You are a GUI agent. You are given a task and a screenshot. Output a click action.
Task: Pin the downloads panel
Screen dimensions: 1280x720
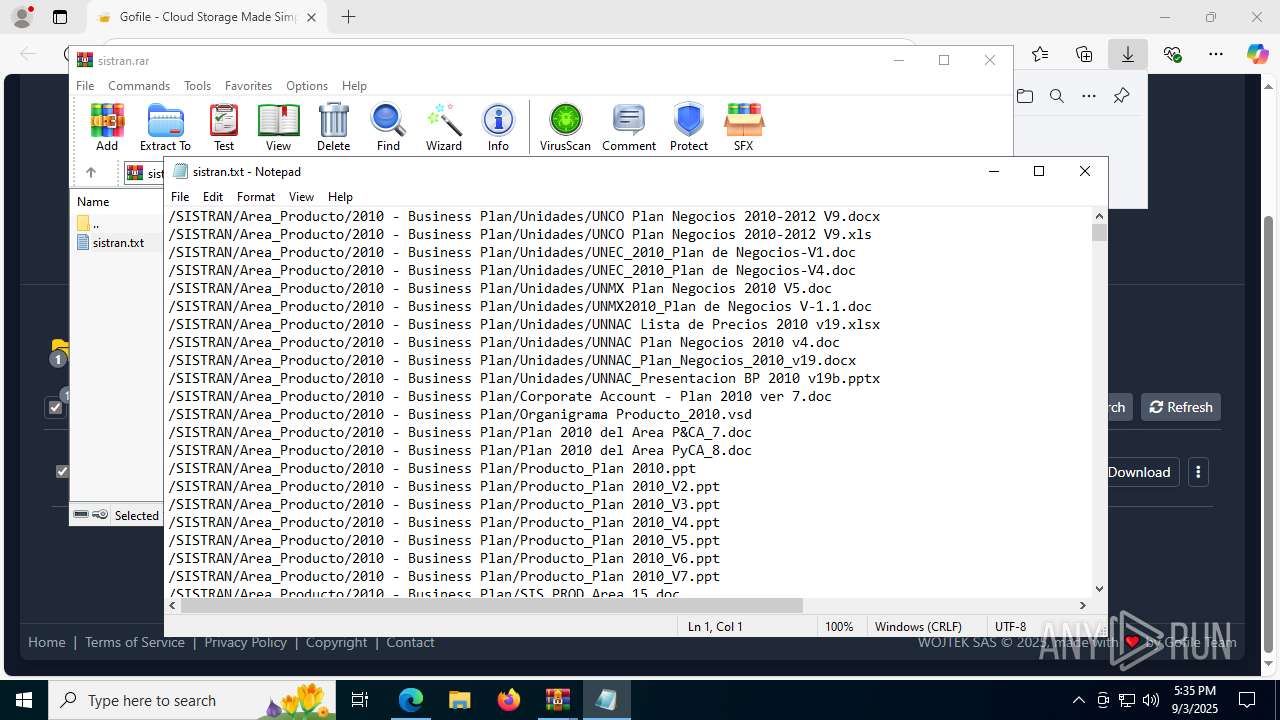[1121, 96]
